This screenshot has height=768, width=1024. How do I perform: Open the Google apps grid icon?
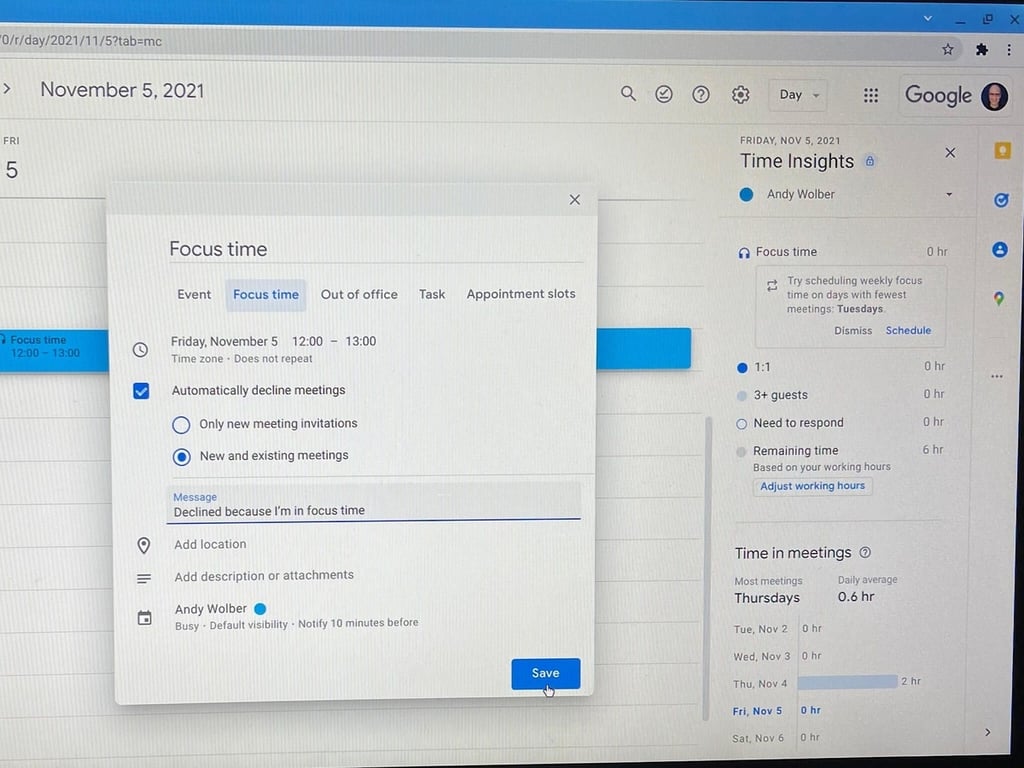pos(871,95)
